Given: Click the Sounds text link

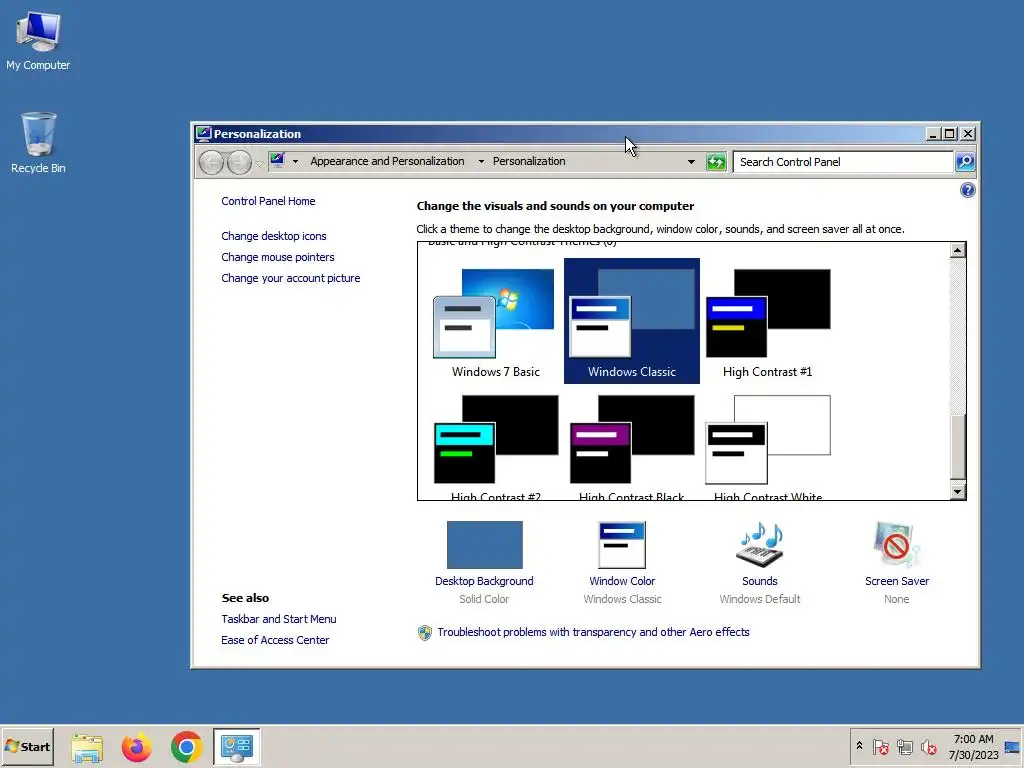Looking at the screenshot, I should (x=760, y=581).
